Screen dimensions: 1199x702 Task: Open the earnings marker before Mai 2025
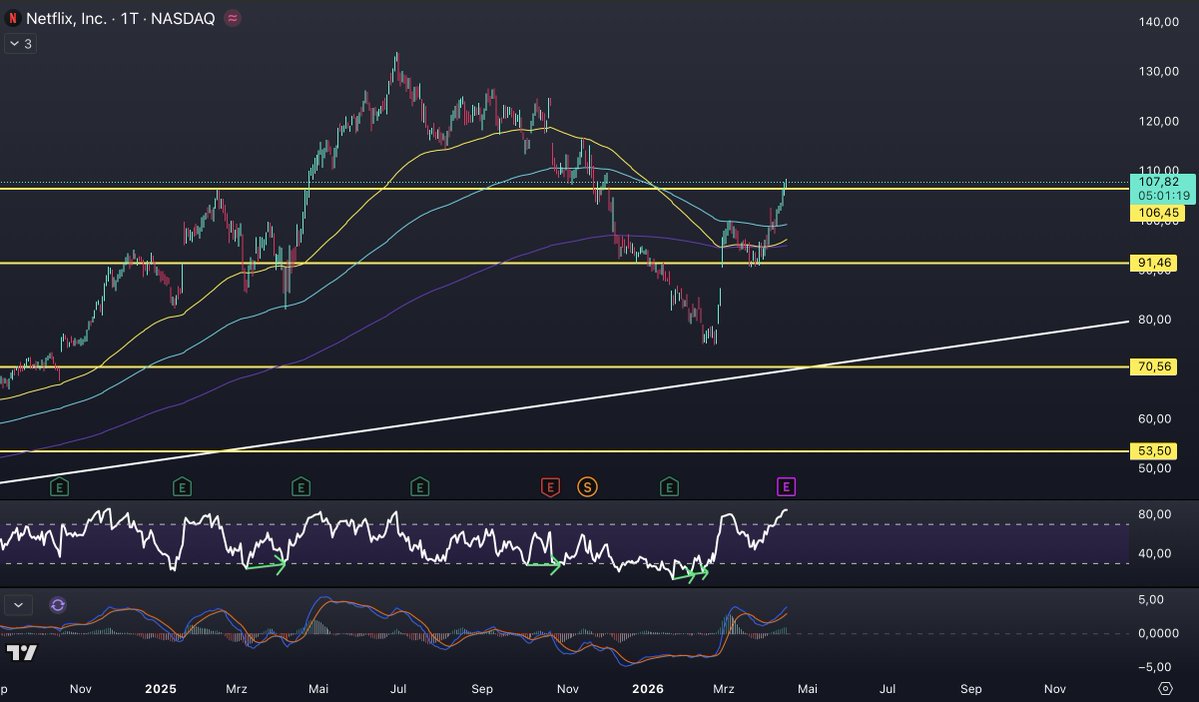[x=301, y=486]
